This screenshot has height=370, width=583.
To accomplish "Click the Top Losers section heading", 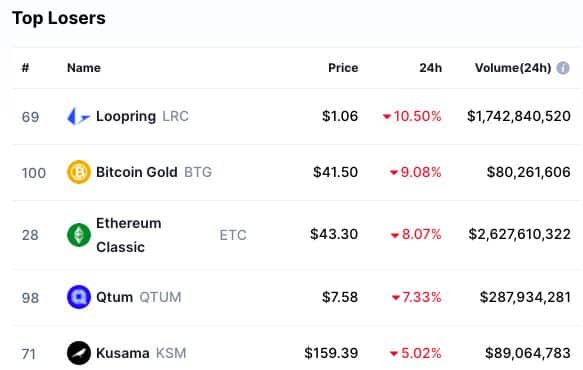I will coord(59,18).
